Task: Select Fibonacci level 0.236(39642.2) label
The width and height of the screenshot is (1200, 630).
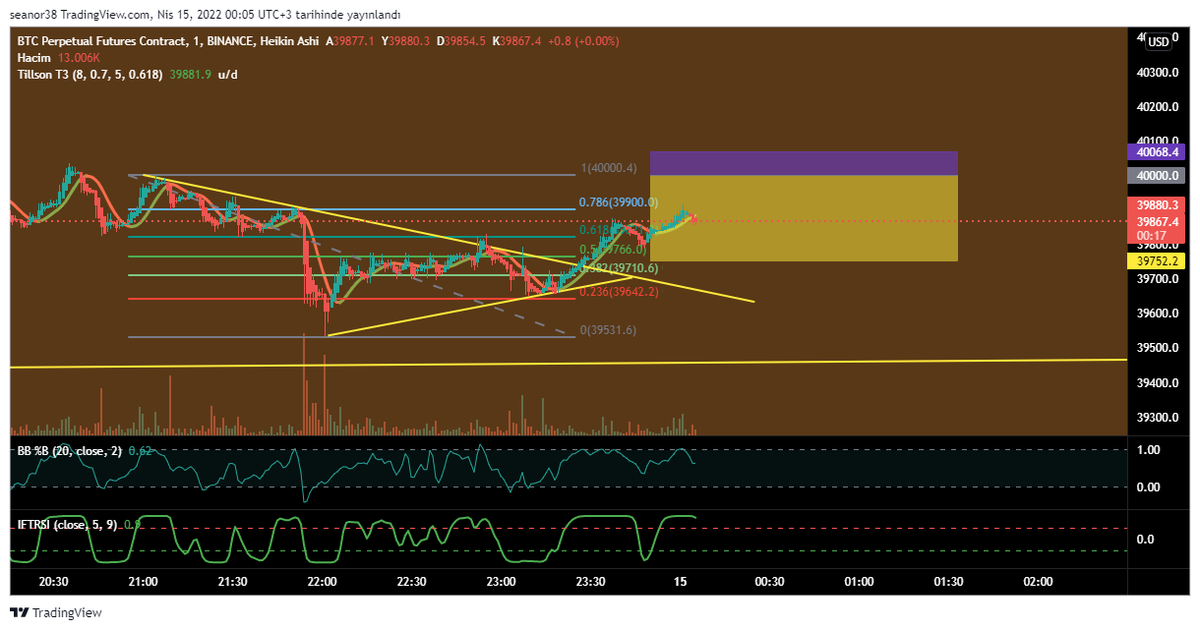Action: pyautogui.click(x=619, y=292)
